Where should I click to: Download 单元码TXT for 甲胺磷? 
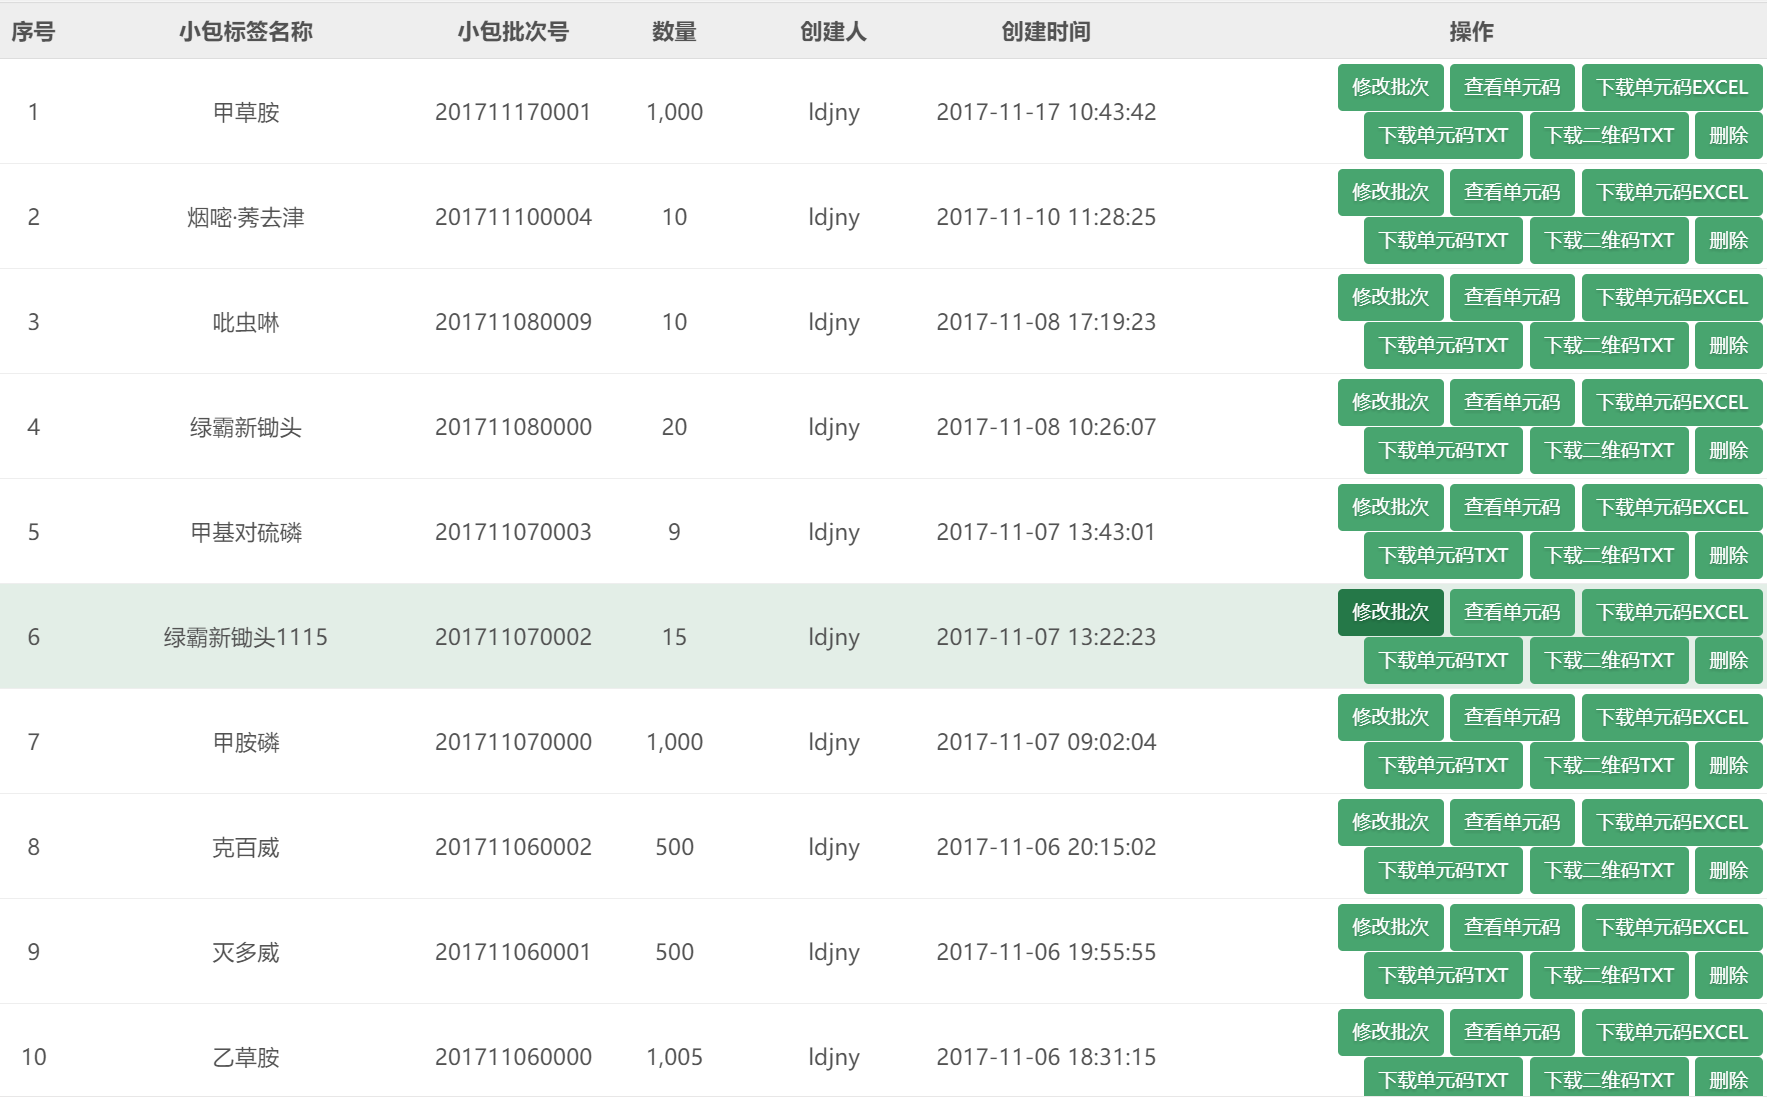1443,765
